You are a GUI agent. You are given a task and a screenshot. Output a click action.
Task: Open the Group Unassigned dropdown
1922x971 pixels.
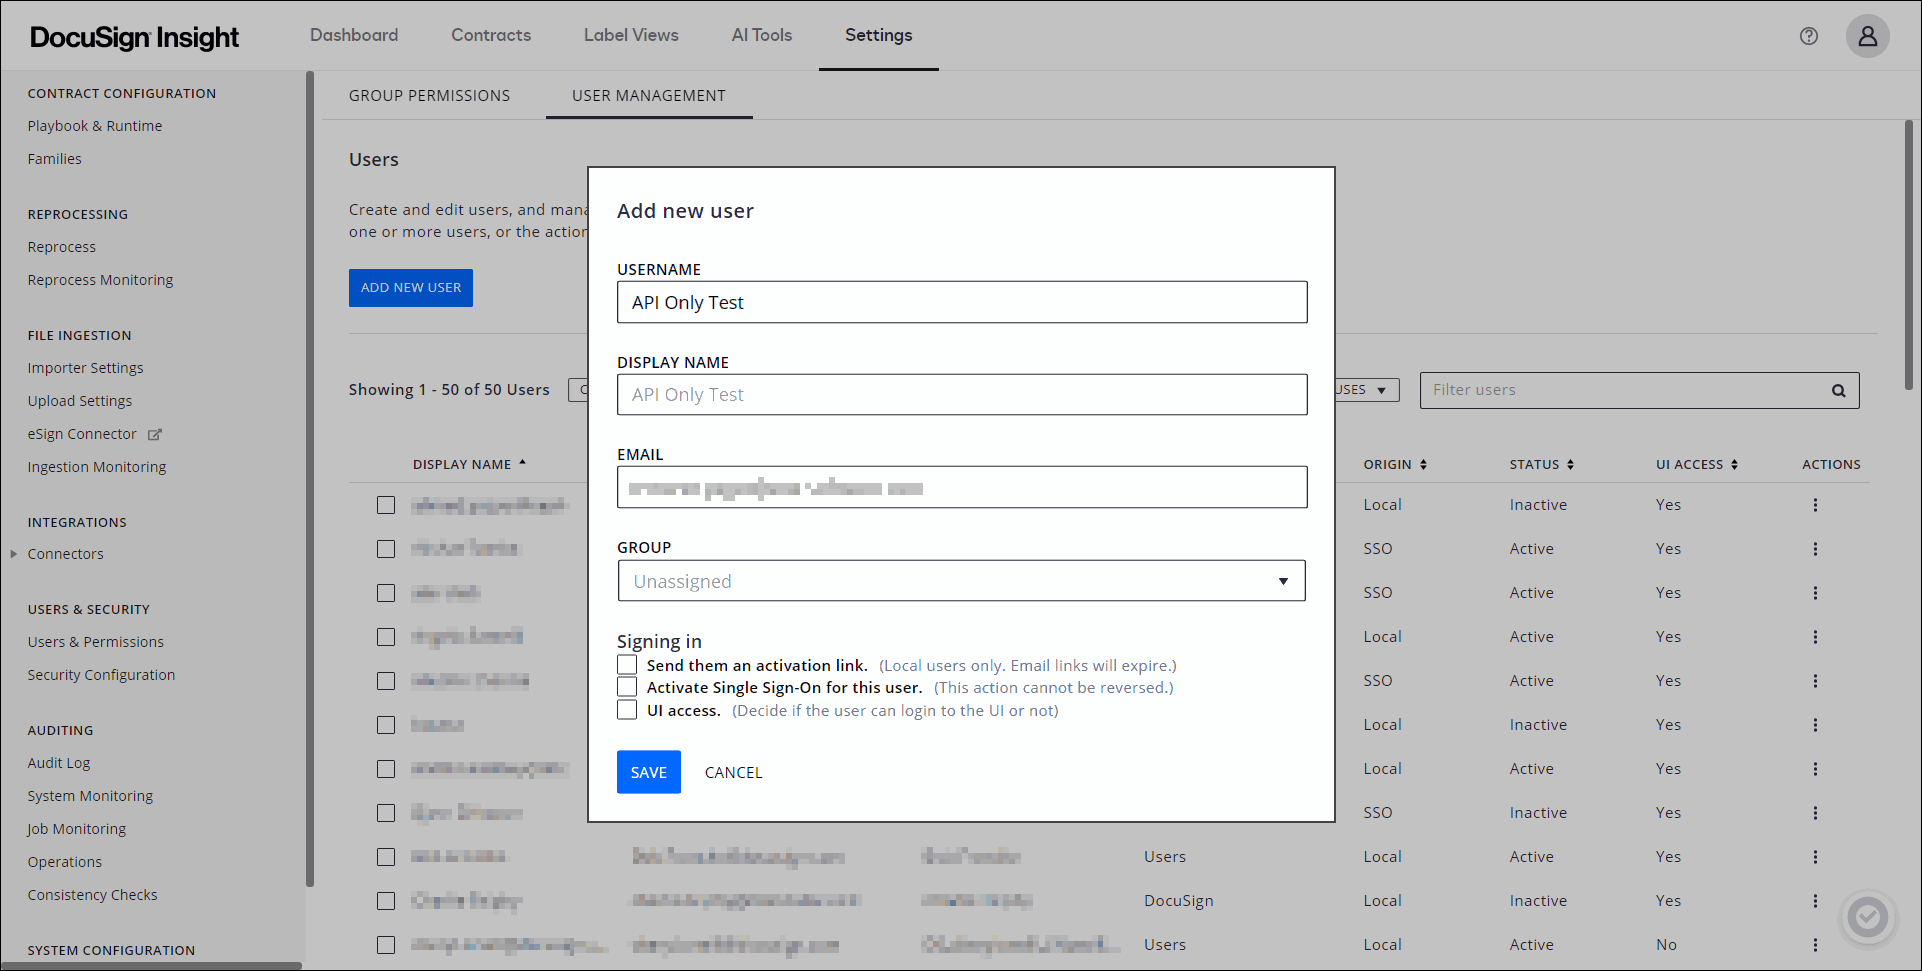pyautogui.click(x=961, y=581)
